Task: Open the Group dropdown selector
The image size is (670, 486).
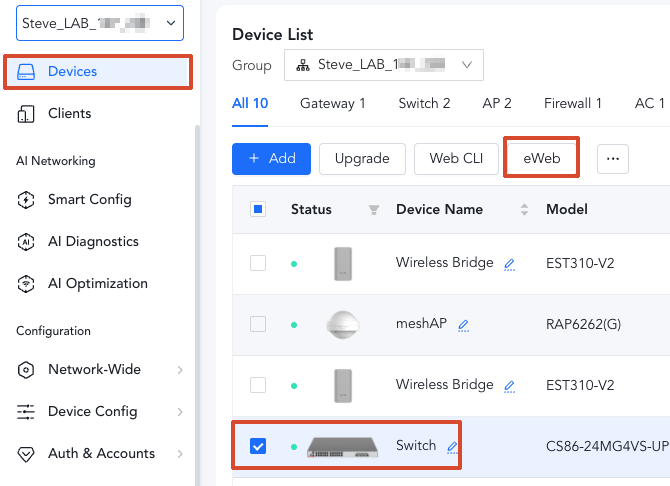Action: 383,65
